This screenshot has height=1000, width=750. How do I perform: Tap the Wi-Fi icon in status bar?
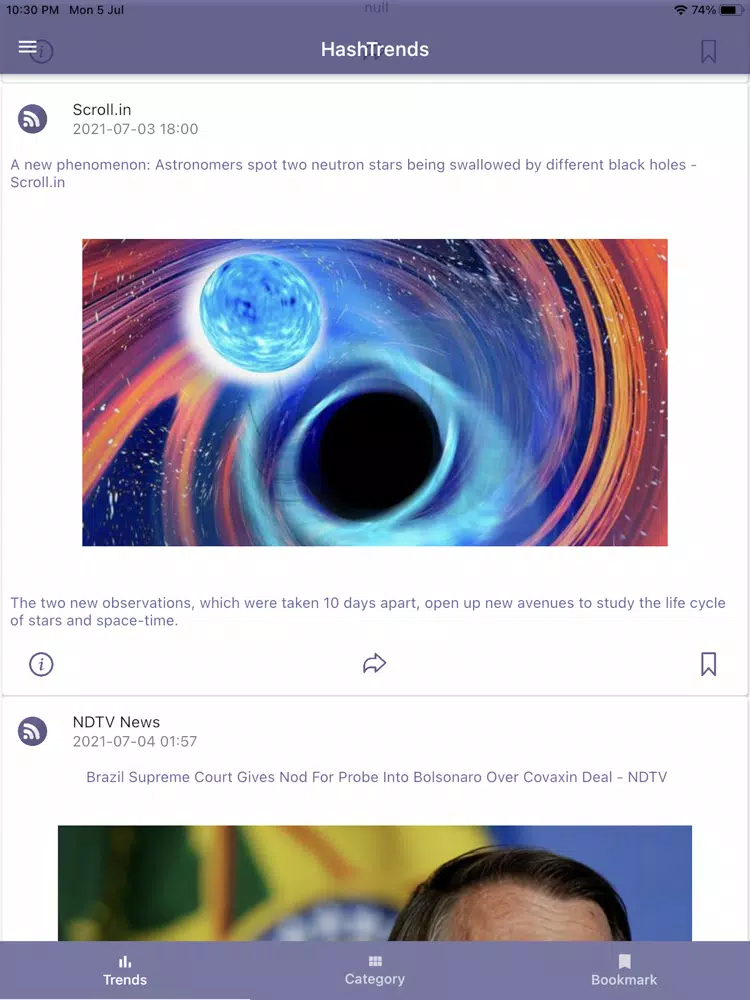coord(680,10)
